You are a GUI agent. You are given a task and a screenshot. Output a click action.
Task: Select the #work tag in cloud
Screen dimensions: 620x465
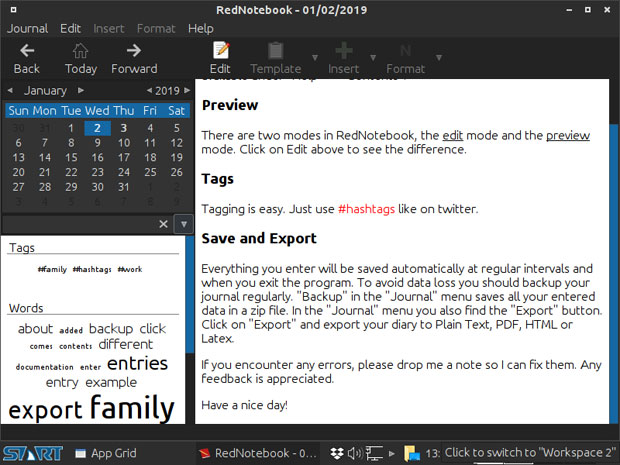pyautogui.click(x=130, y=269)
